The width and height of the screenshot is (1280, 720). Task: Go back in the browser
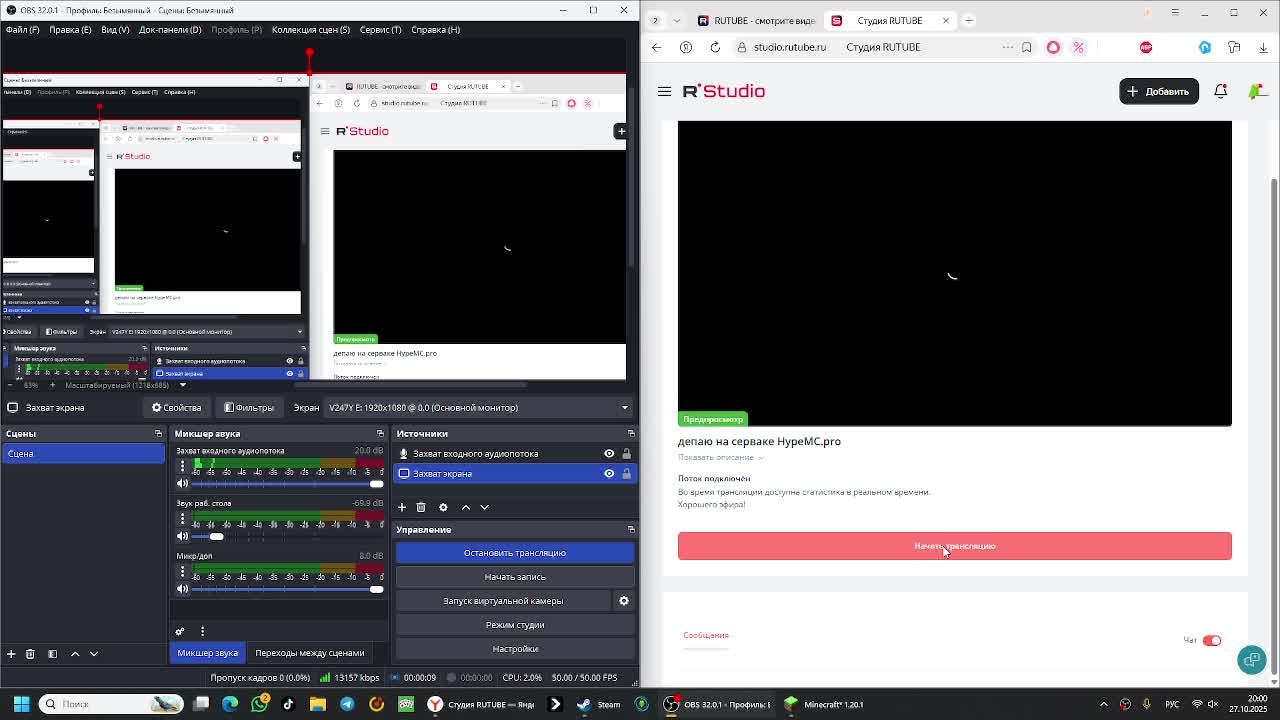(x=656, y=47)
